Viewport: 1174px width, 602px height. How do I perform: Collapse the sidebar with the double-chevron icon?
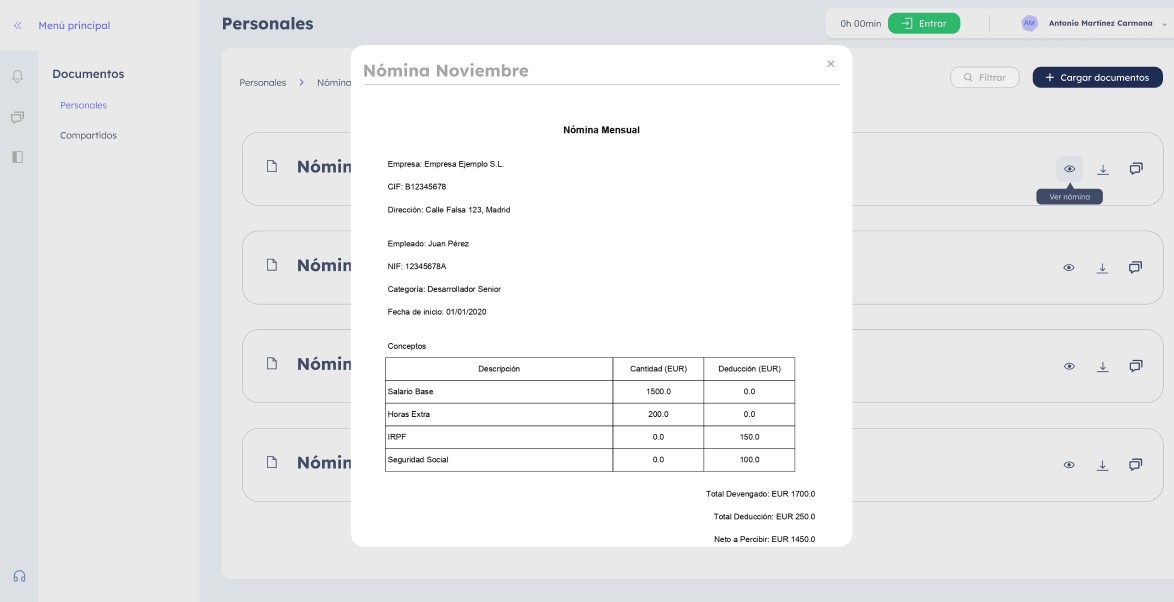point(17,25)
